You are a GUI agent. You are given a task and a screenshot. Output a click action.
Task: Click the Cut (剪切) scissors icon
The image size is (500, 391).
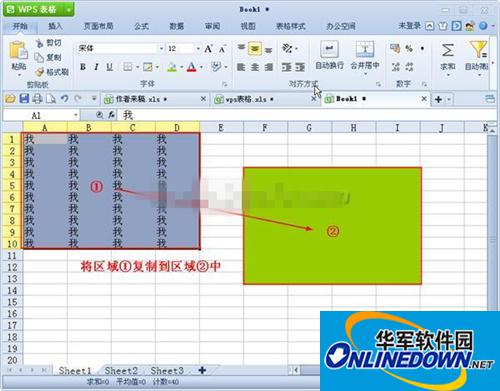point(40,43)
